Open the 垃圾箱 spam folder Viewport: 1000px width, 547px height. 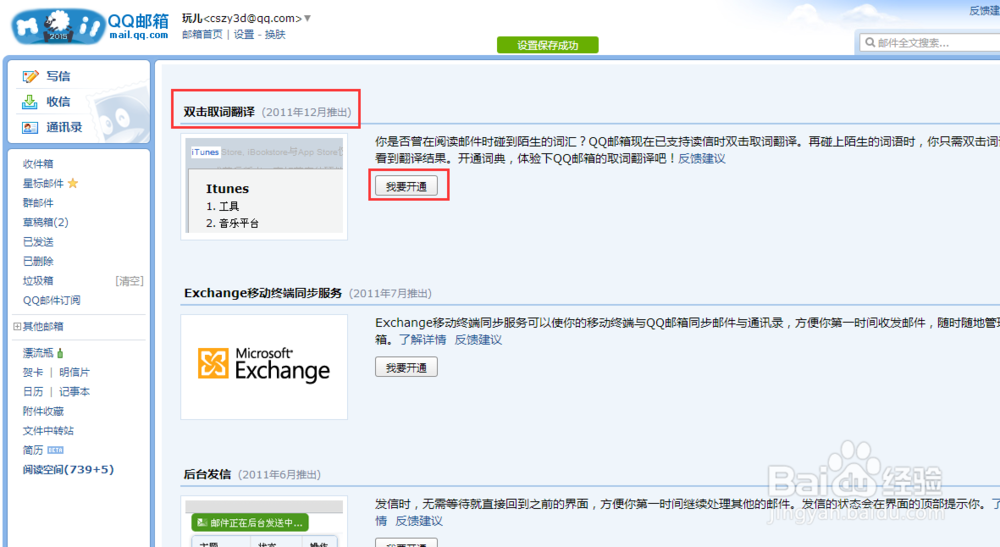coord(38,281)
